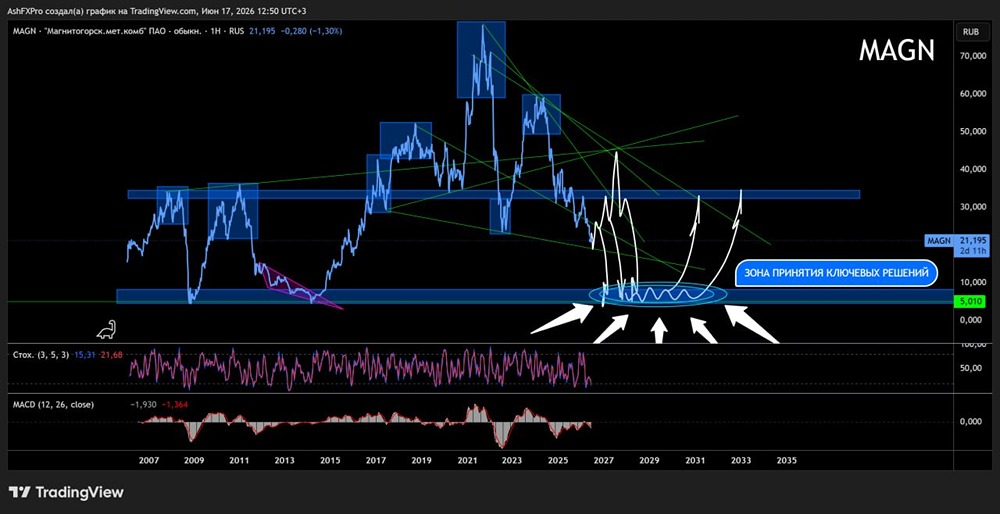Click the 2033 year label on time axis
The height and width of the screenshot is (514, 1000).
click(x=740, y=460)
